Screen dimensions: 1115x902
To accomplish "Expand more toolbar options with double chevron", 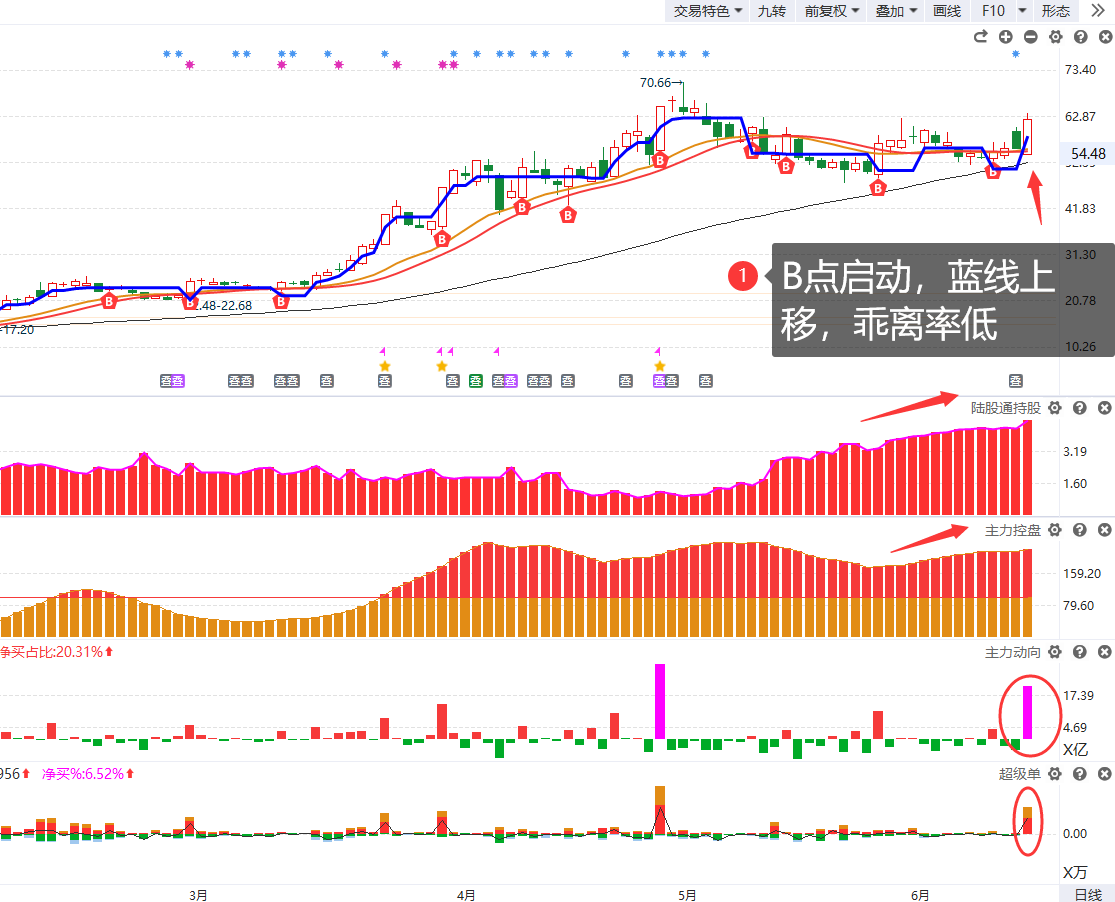I will [x=1097, y=11].
